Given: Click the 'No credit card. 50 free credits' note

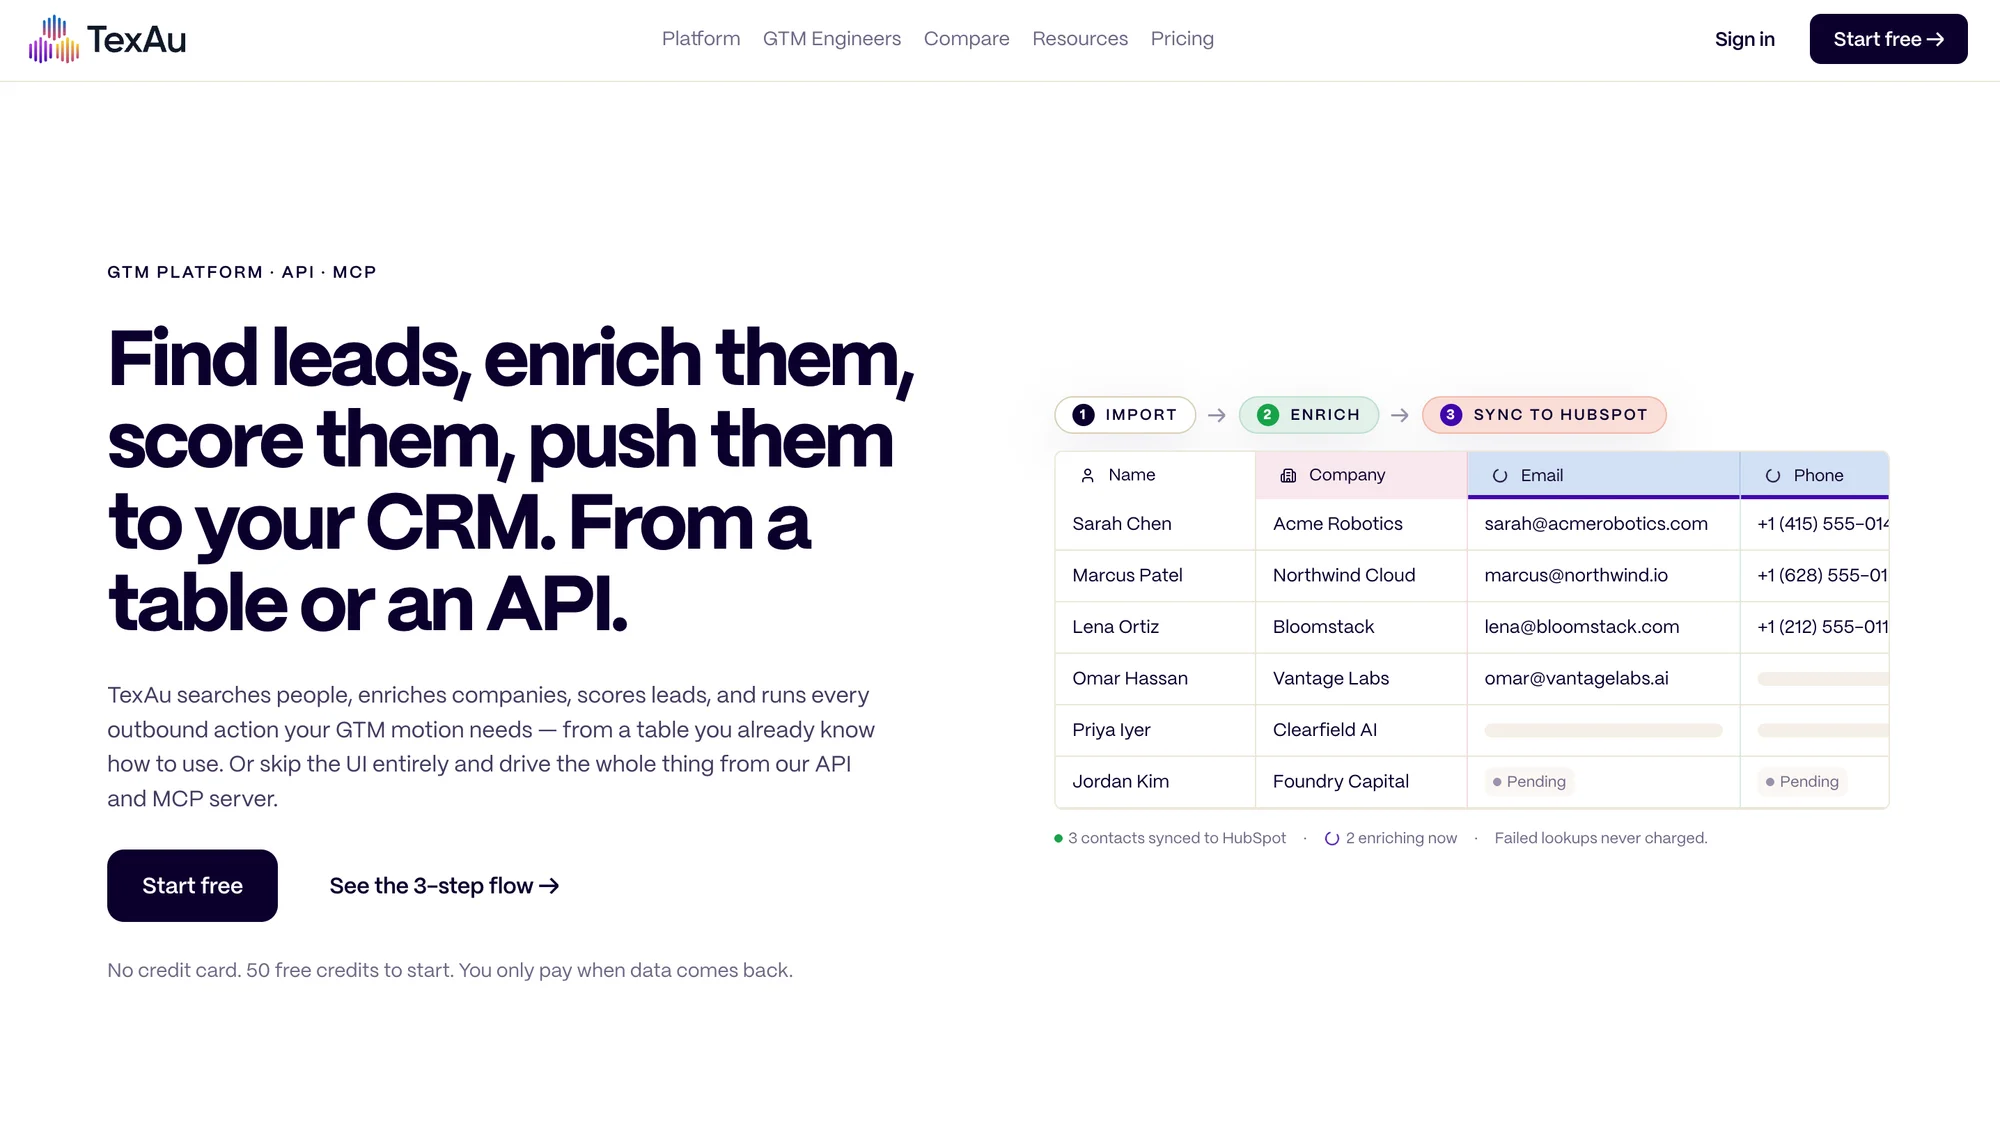Looking at the screenshot, I should tap(450, 971).
